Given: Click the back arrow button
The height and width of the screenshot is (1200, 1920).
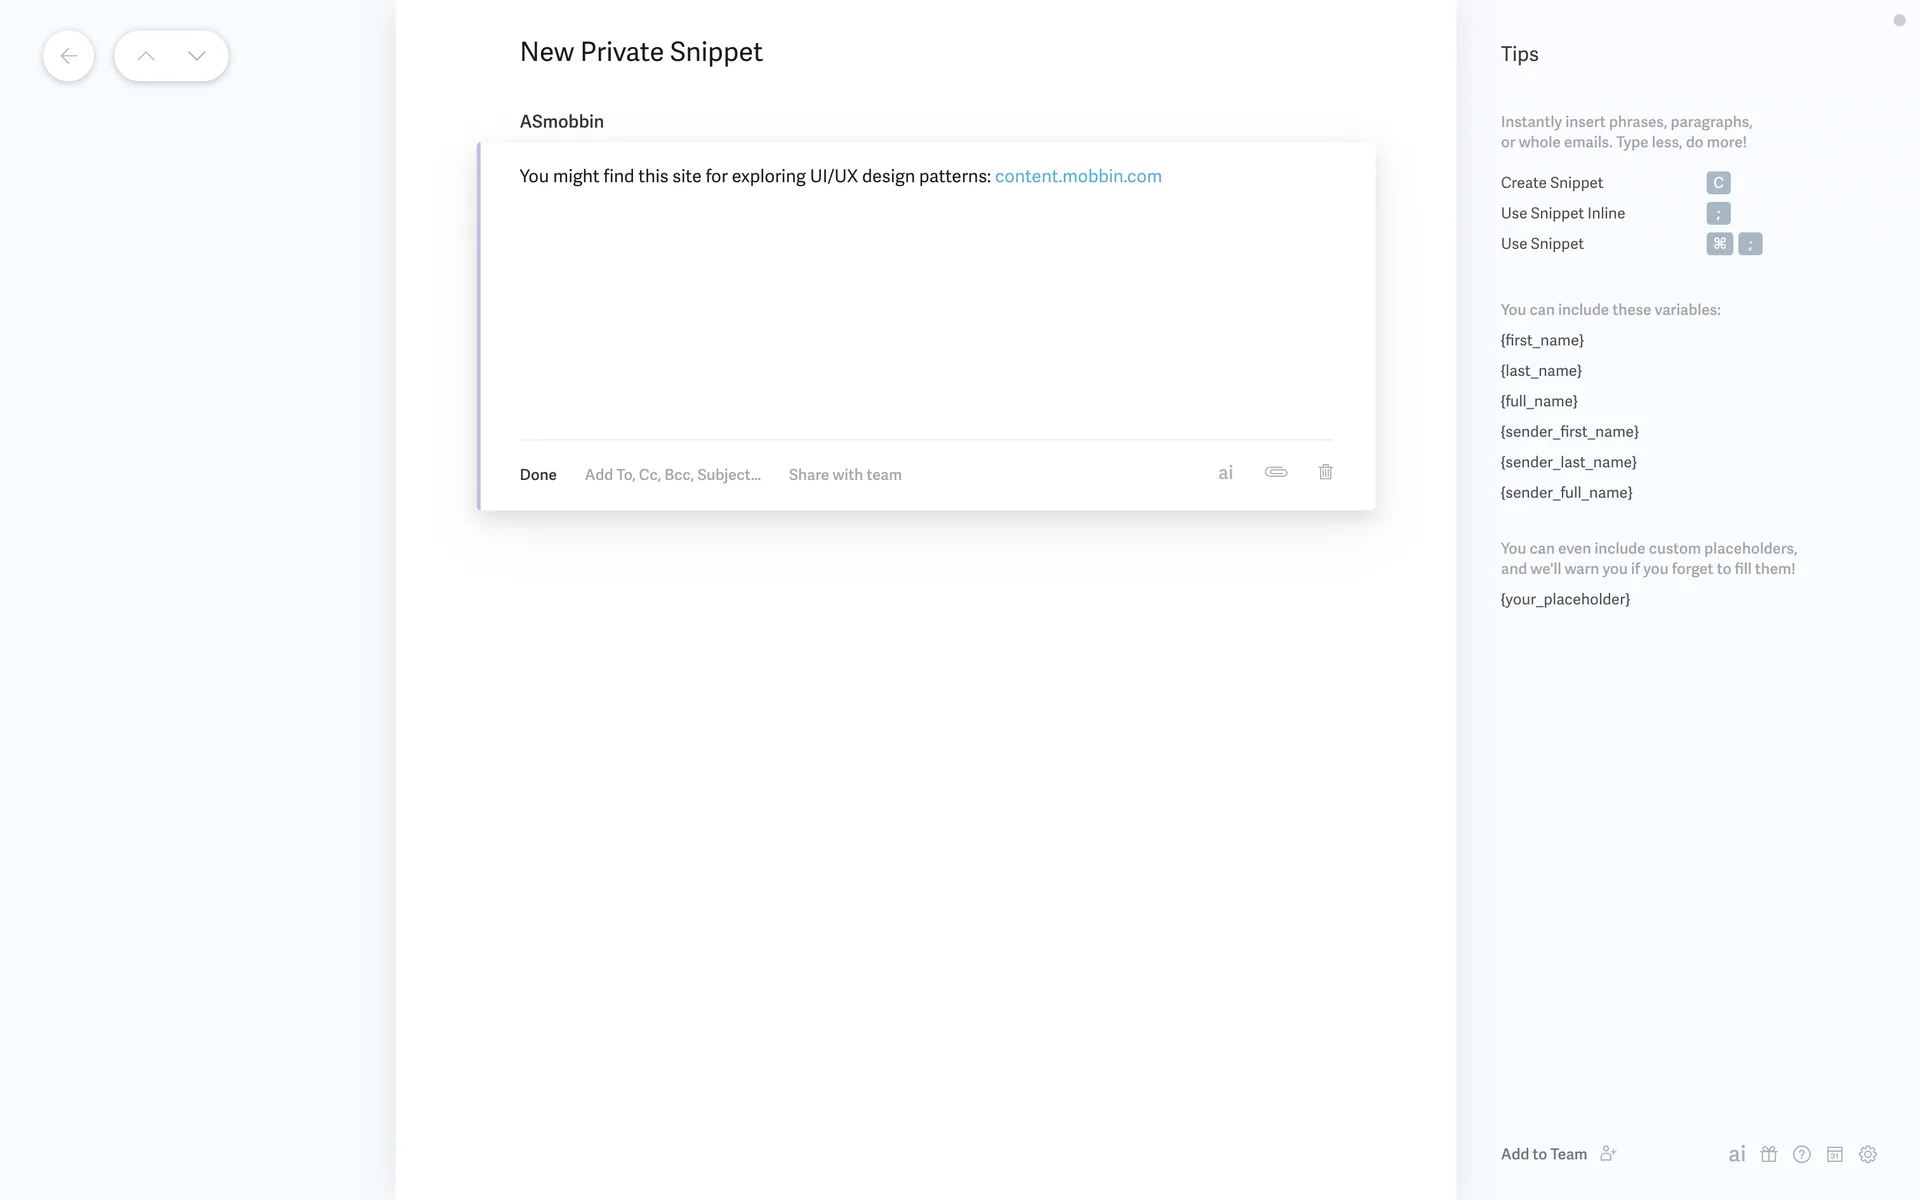Looking at the screenshot, I should 68,56.
